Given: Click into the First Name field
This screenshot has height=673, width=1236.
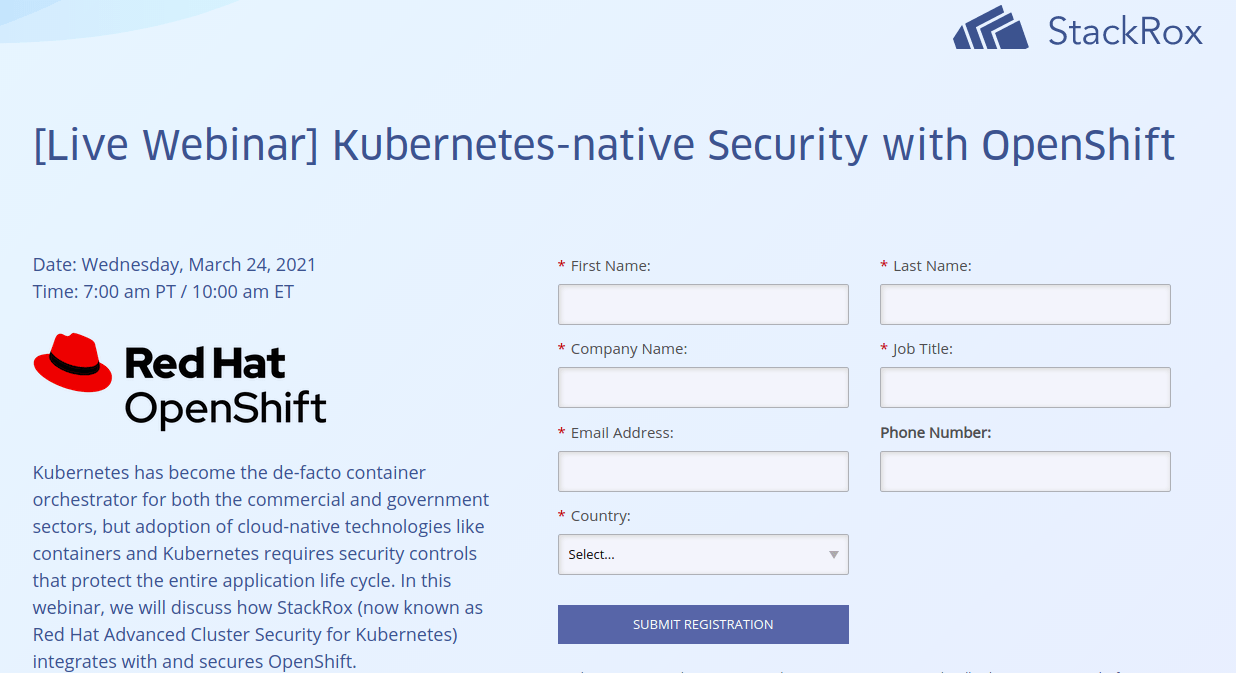Looking at the screenshot, I should 703,304.
